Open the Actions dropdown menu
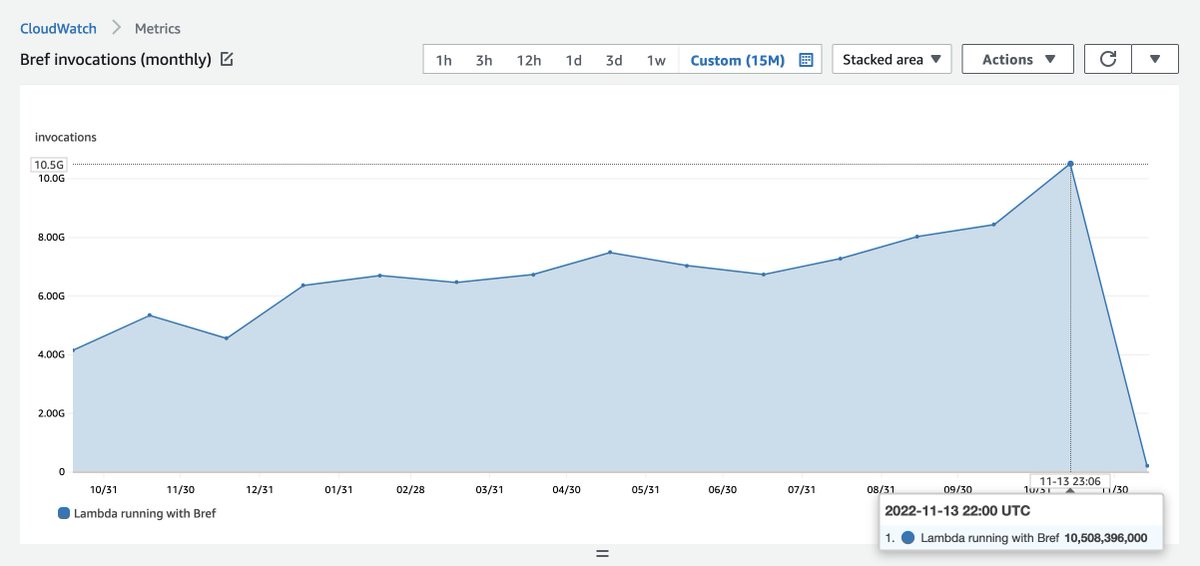This screenshot has height=566, width=1200. coord(1018,59)
